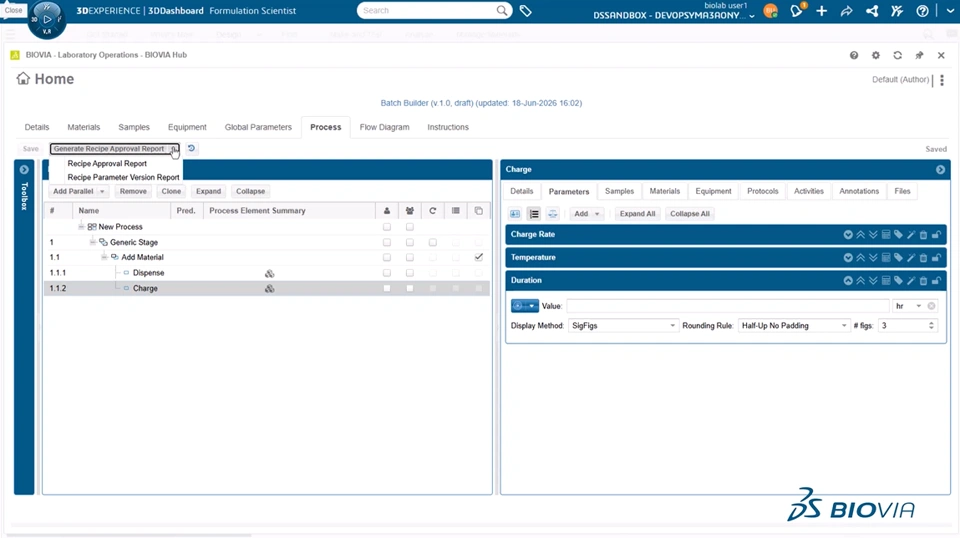Toggle single-user checkbox for New Process
The image size is (960, 538).
pyautogui.click(x=386, y=227)
